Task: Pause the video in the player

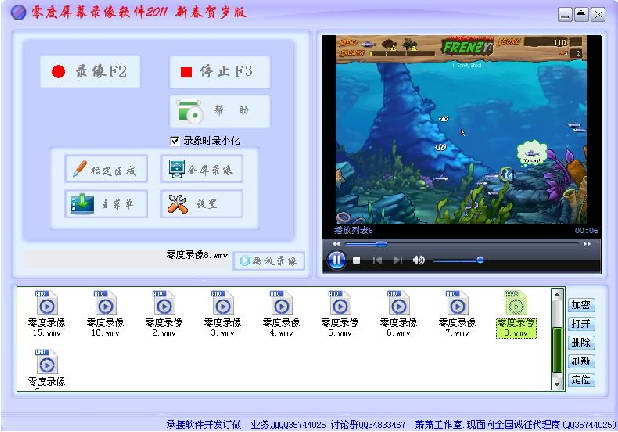Action: tap(337, 260)
